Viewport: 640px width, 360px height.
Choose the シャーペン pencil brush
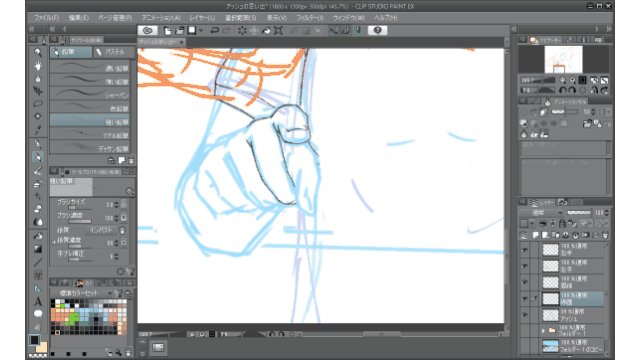pyautogui.click(x=90, y=95)
